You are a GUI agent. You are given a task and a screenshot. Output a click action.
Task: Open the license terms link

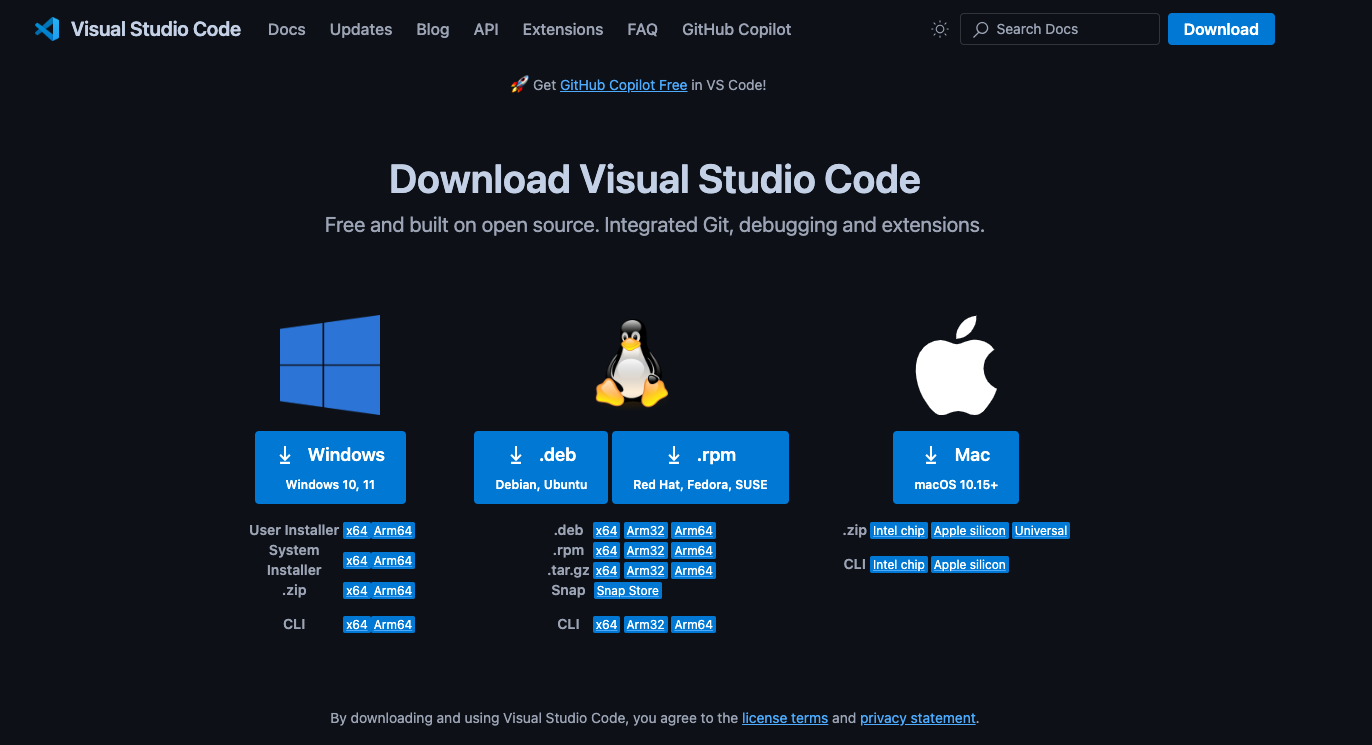785,718
